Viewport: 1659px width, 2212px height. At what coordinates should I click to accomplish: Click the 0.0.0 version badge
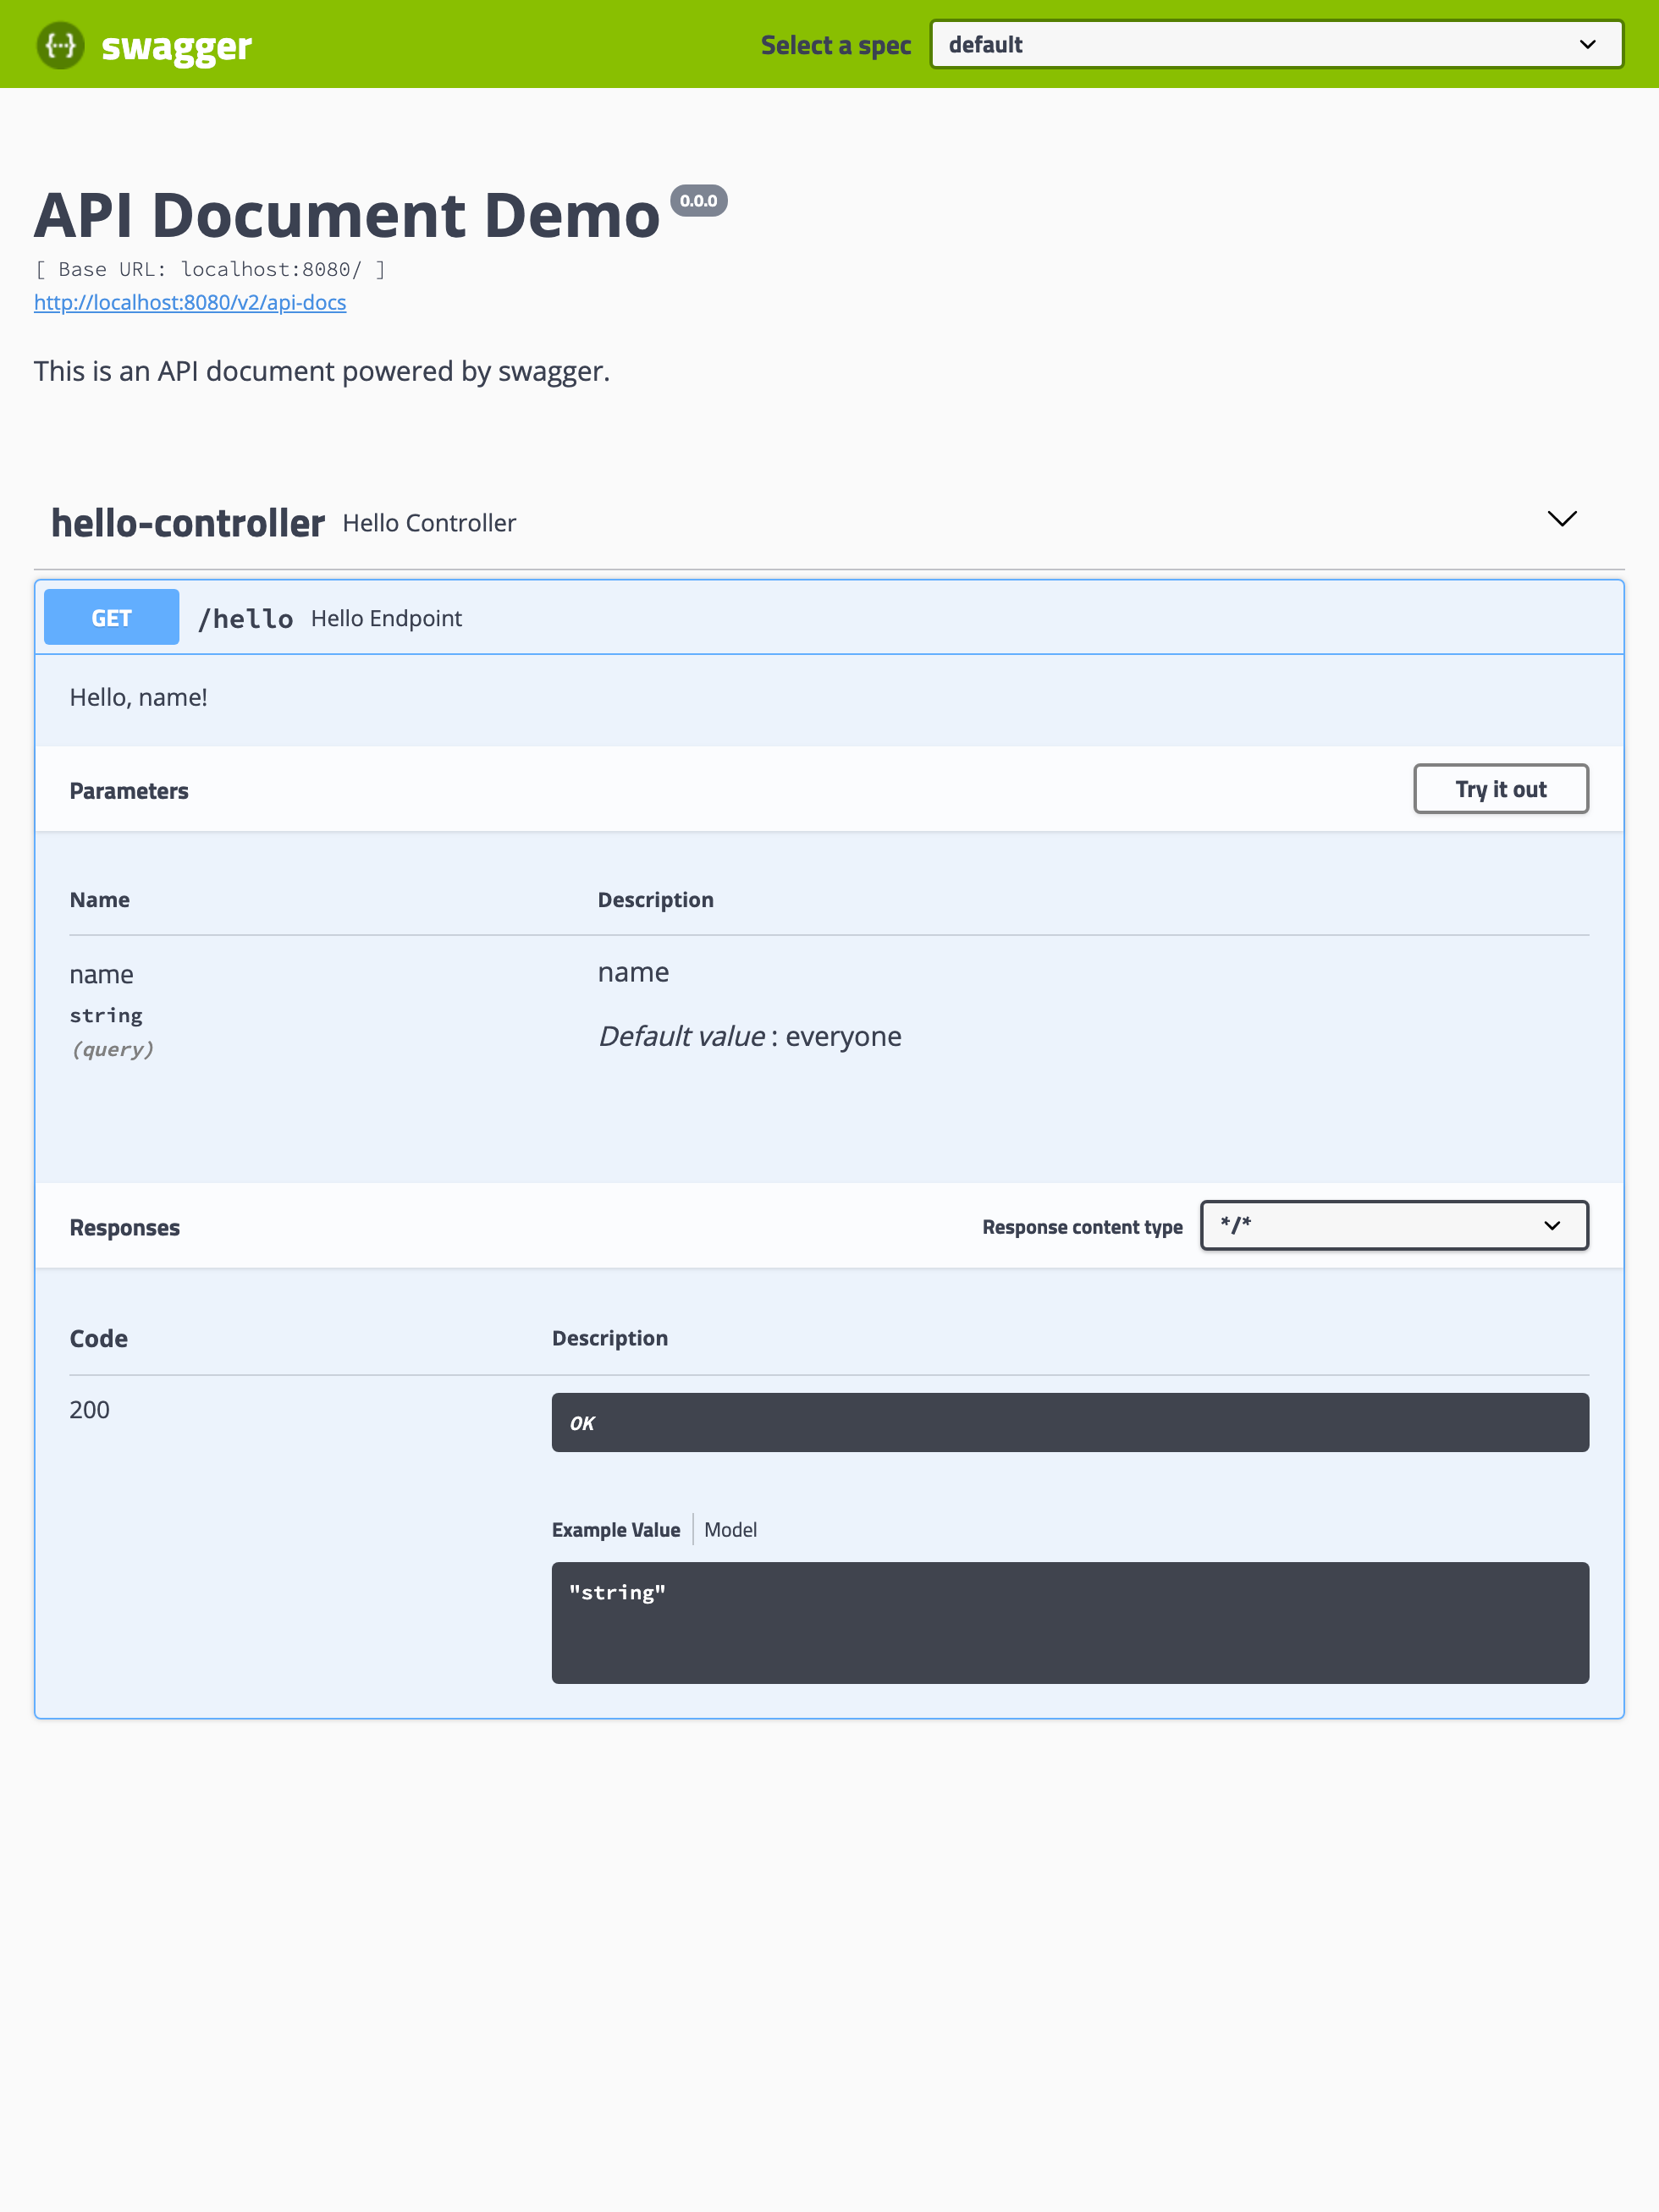[698, 201]
